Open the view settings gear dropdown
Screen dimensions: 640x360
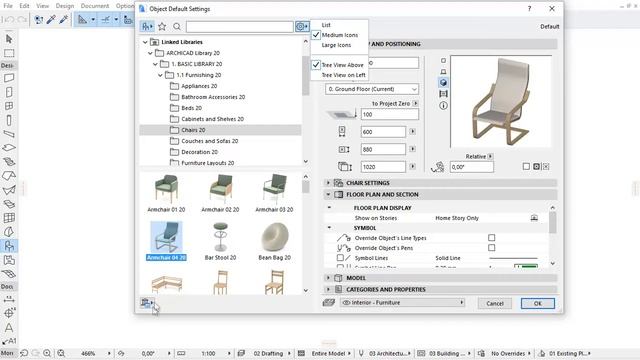302,27
